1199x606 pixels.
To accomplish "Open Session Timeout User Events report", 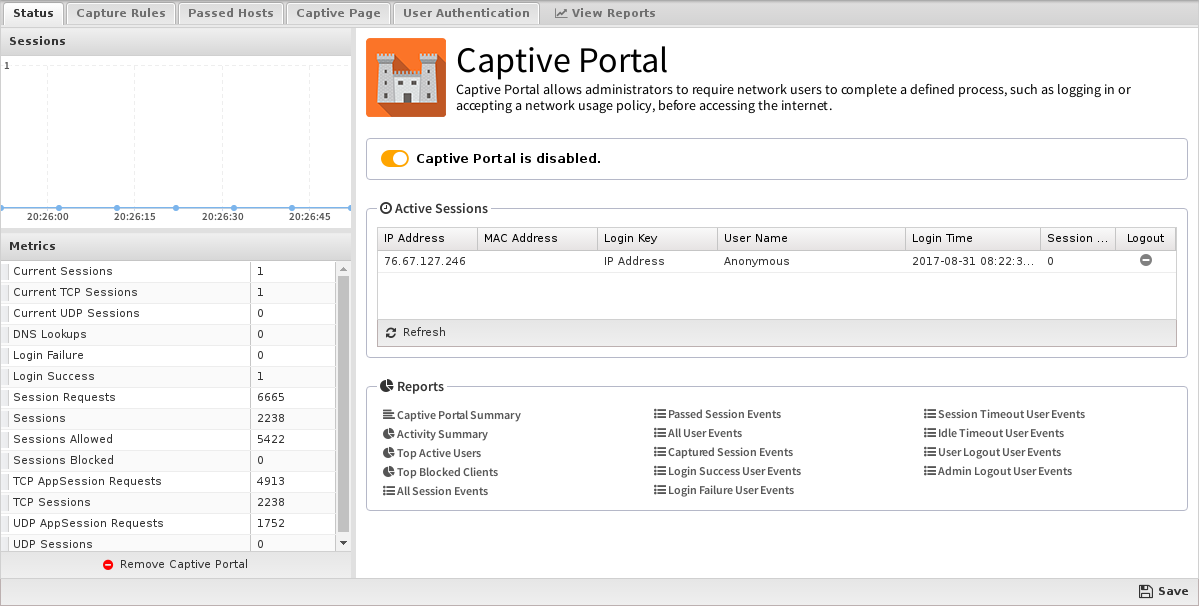I will pos(1010,414).
